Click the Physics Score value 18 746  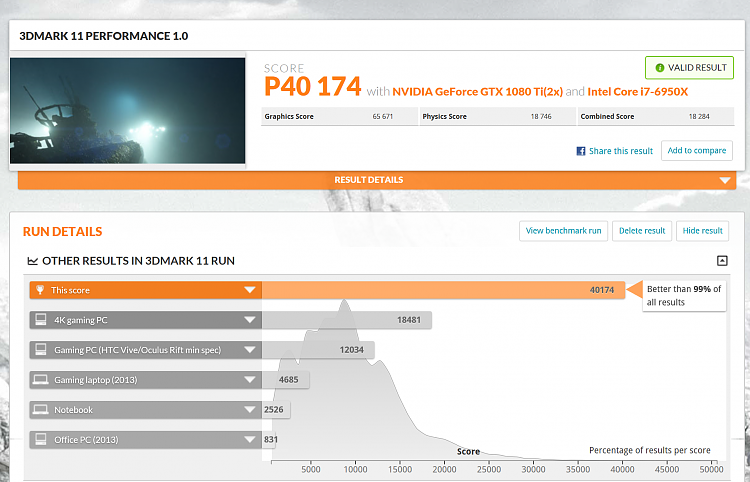point(541,116)
